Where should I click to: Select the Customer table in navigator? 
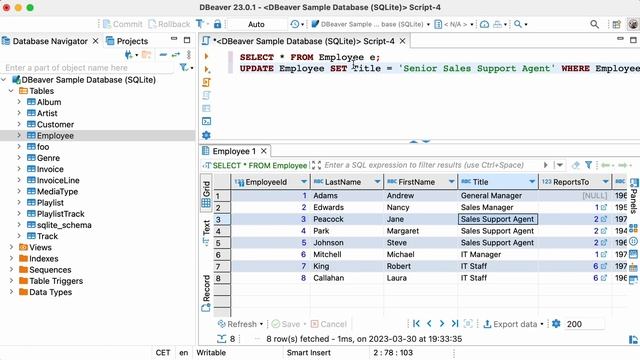point(55,124)
